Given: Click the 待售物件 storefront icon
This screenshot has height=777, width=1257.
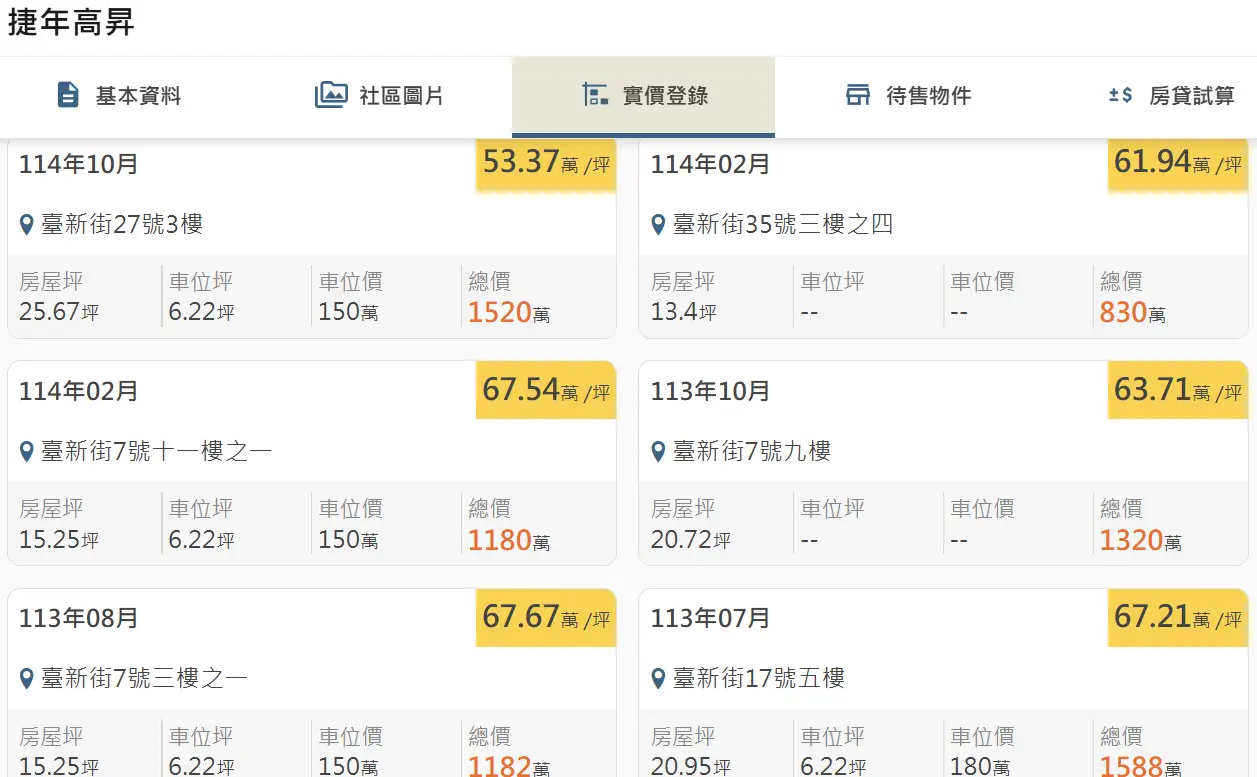Looking at the screenshot, I should pos(858,96).
